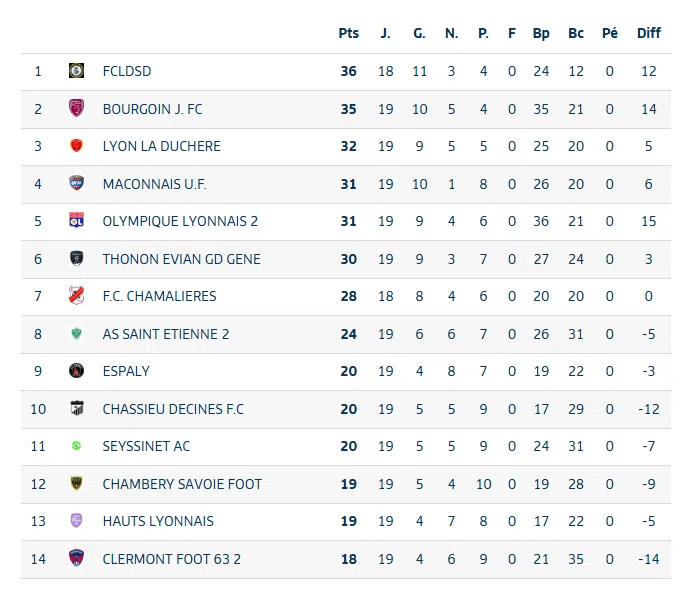This screenshot has height=590, width=681.
Task: Click the Espaly club logo icon
Action: [76, 371]
